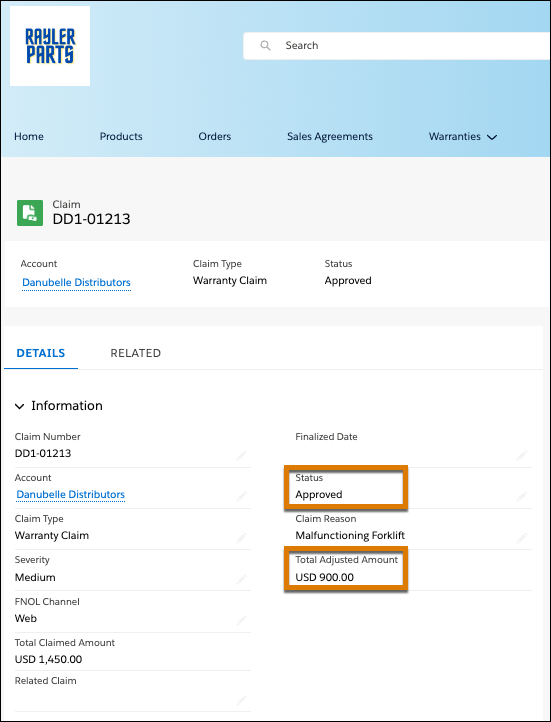Open the Sales Agreements nav item

(x=330, y=137)
